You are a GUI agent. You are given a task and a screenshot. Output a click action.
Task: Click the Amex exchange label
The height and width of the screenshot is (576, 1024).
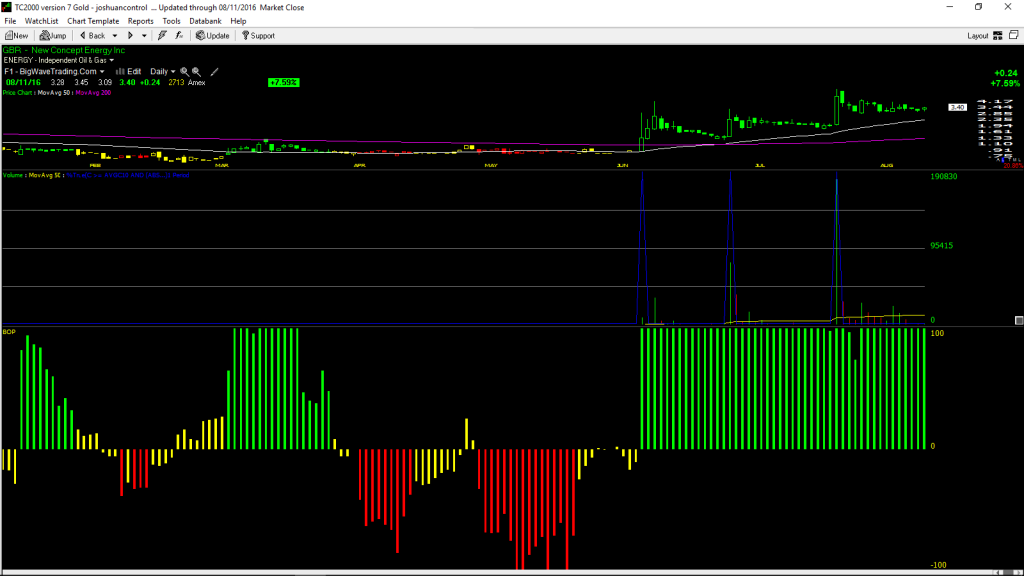197,83
